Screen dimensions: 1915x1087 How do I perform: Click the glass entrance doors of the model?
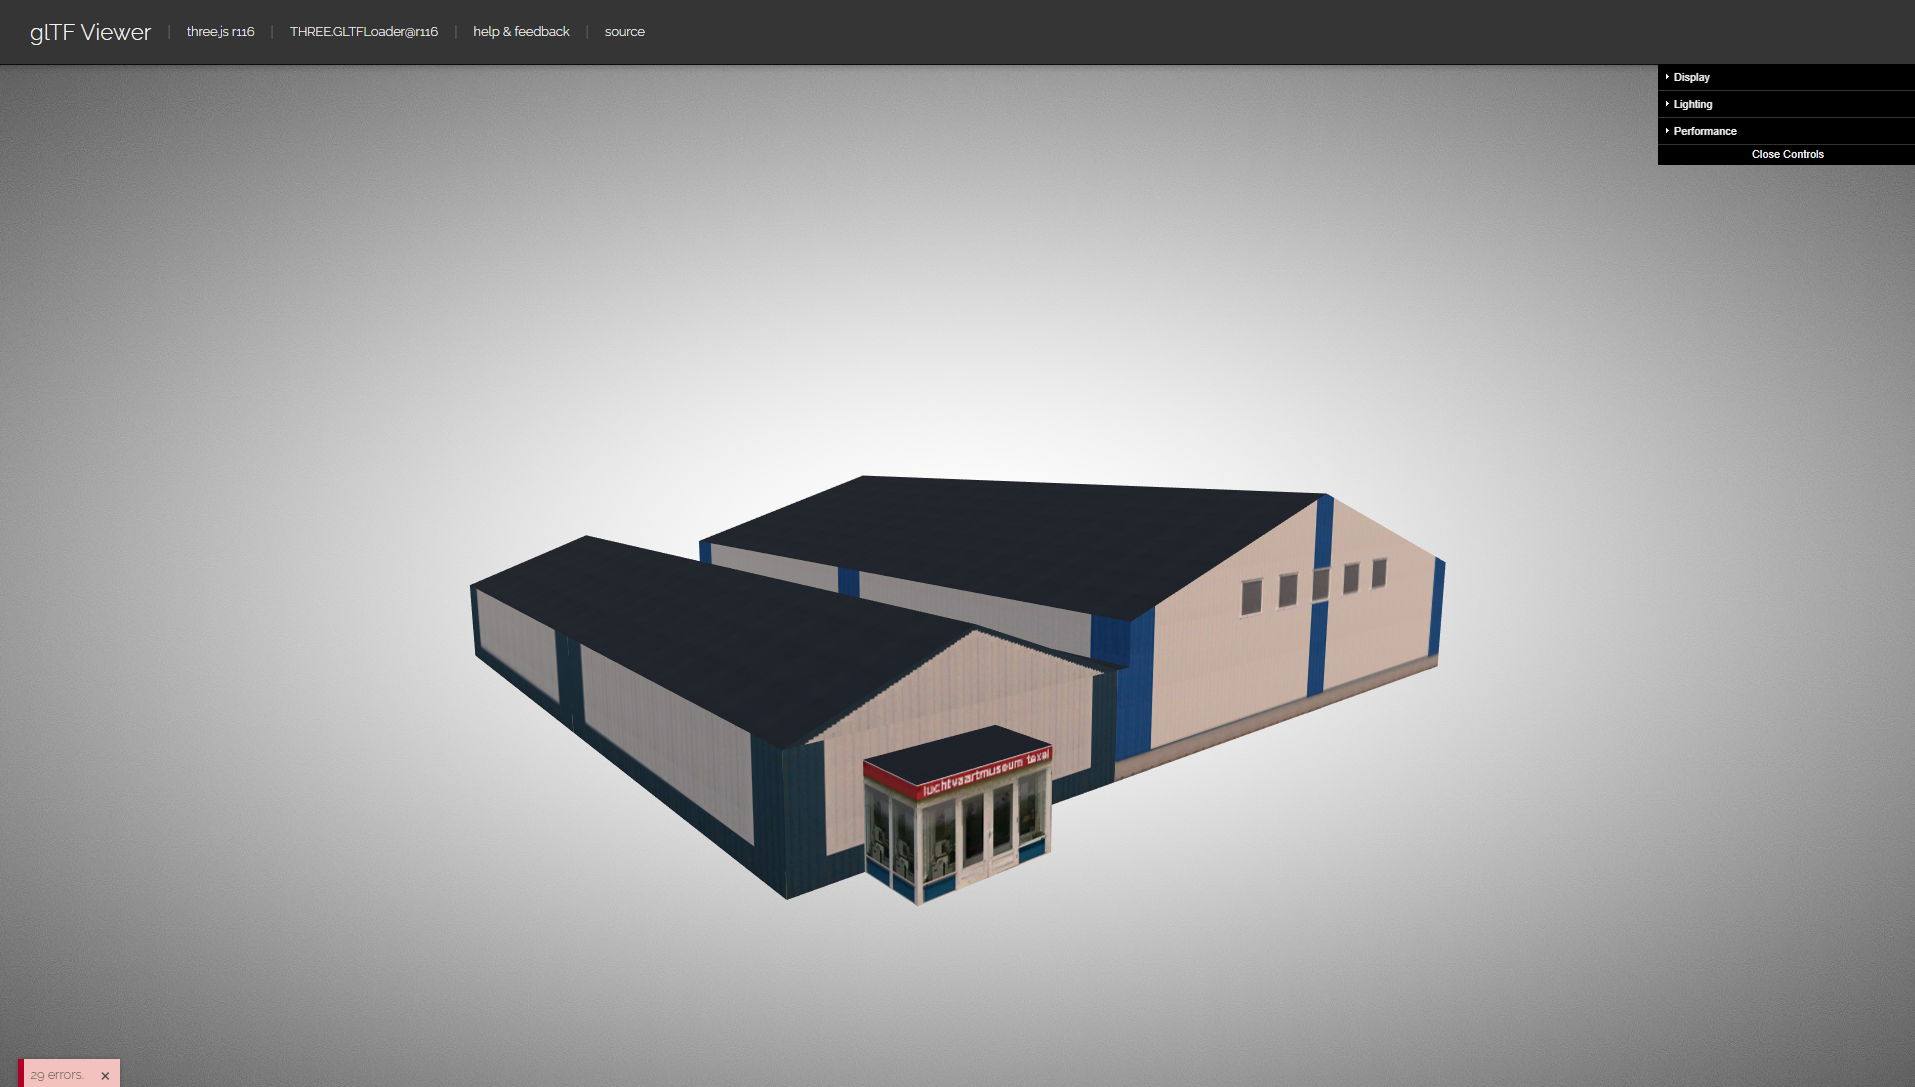coord(985,830)
